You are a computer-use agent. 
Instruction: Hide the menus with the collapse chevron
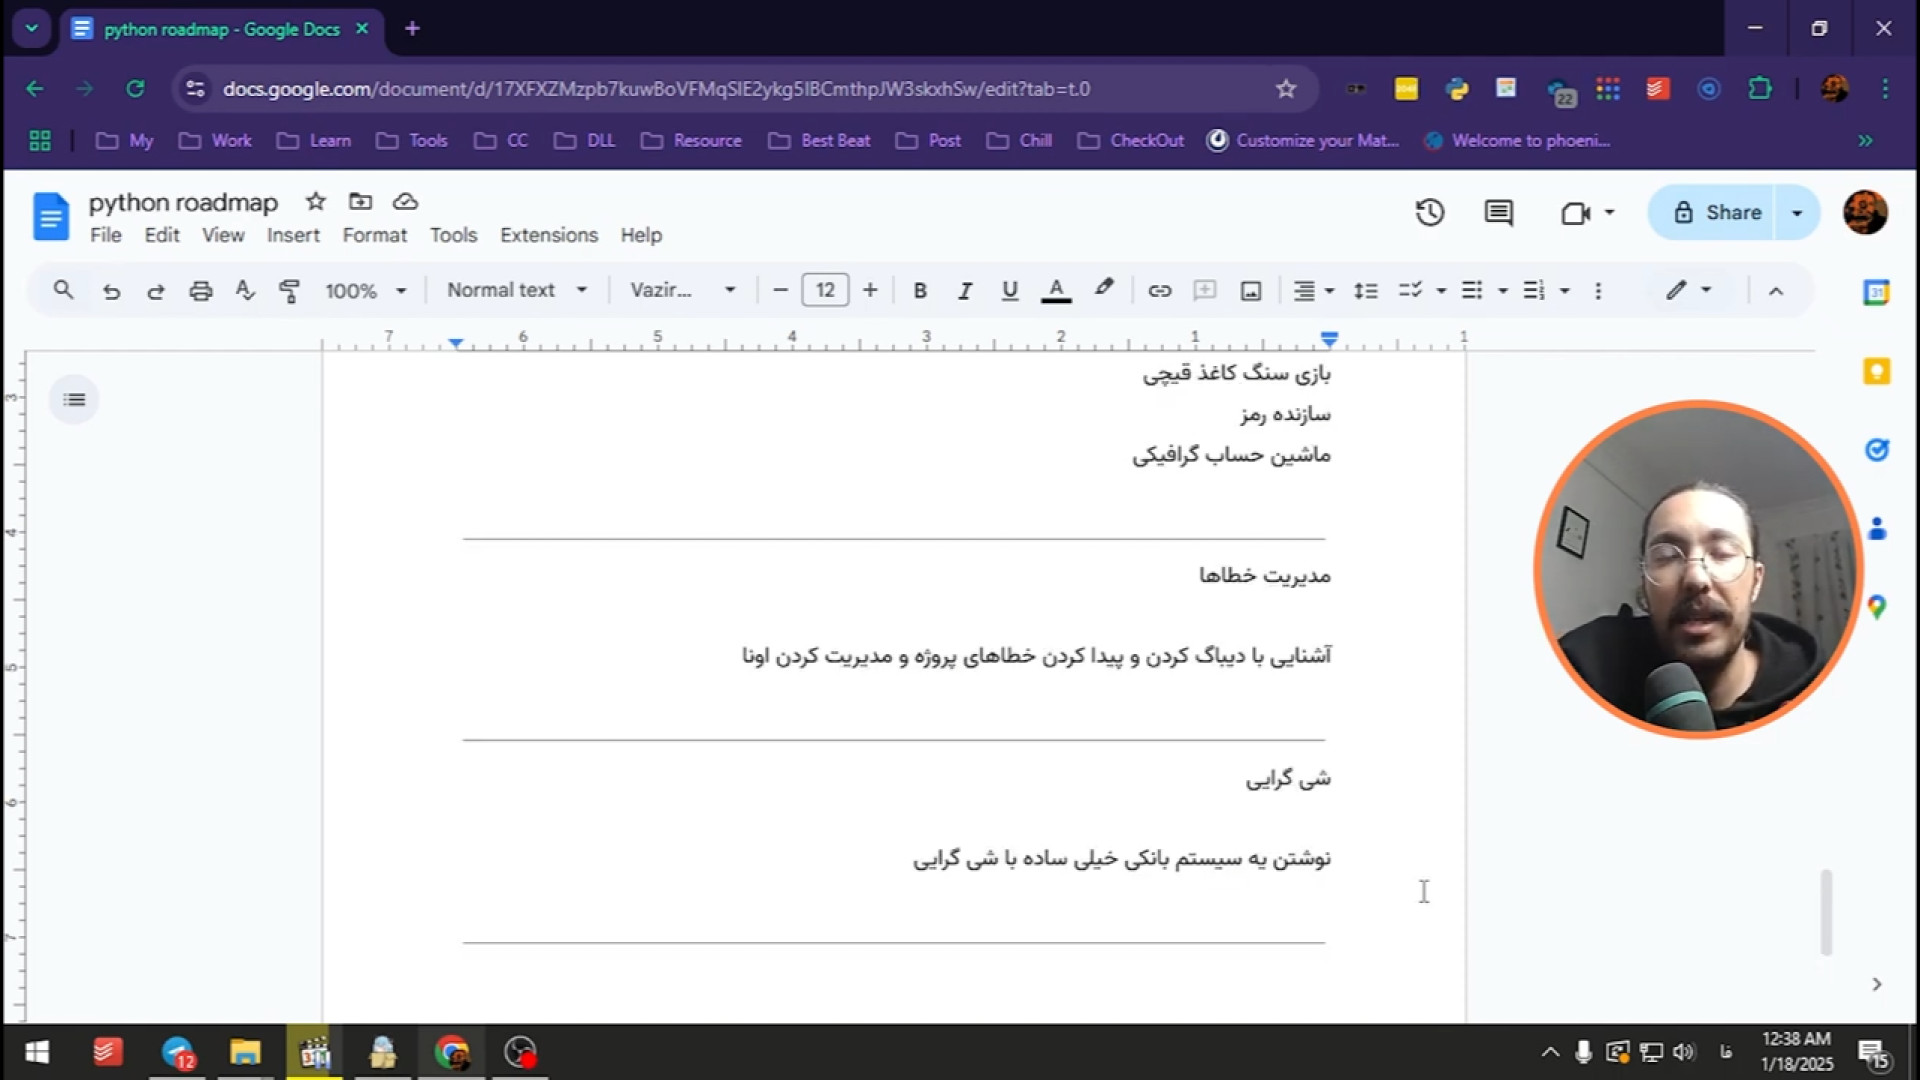coord(1776,291)
